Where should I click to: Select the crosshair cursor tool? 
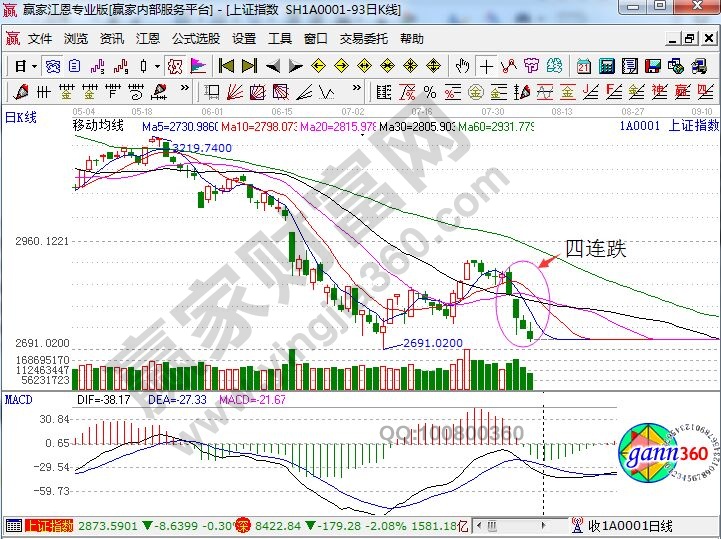tap(486, 66)
